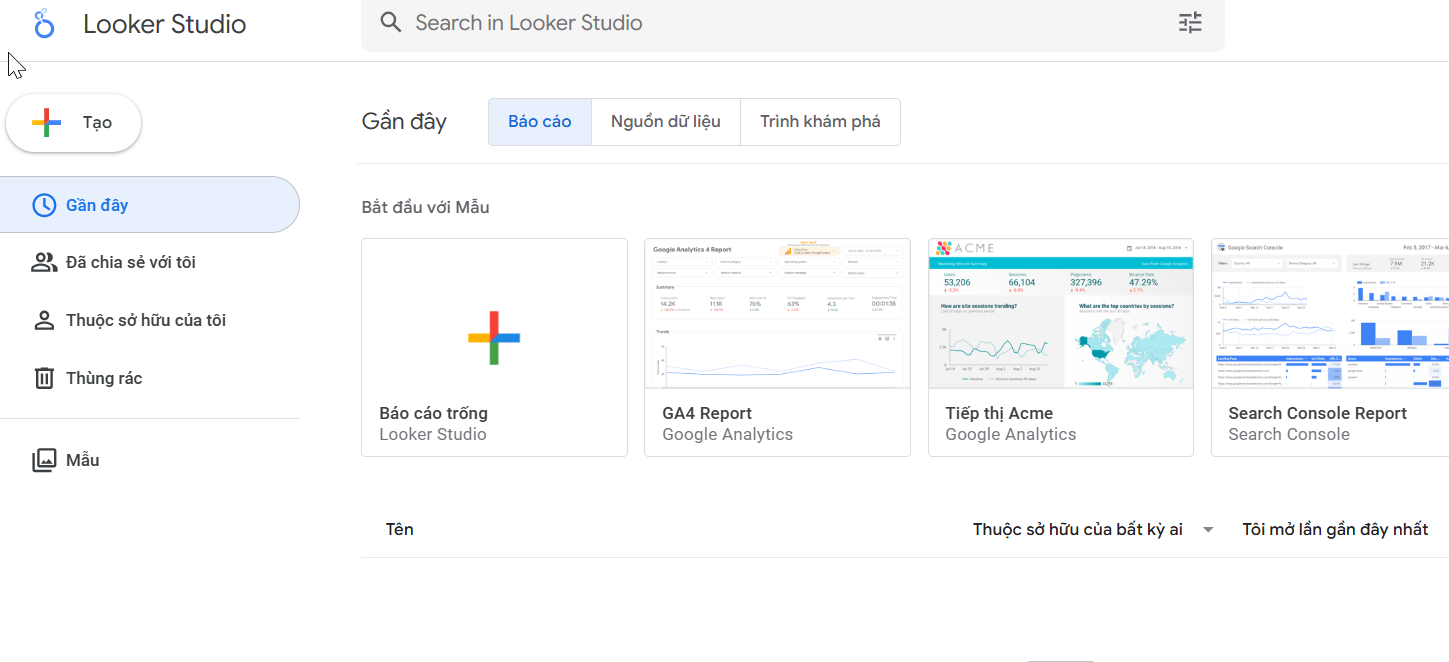Click the clock icon for Gần đây
The width and height of the screenshot is (1449, 662).
click(44, 205)
